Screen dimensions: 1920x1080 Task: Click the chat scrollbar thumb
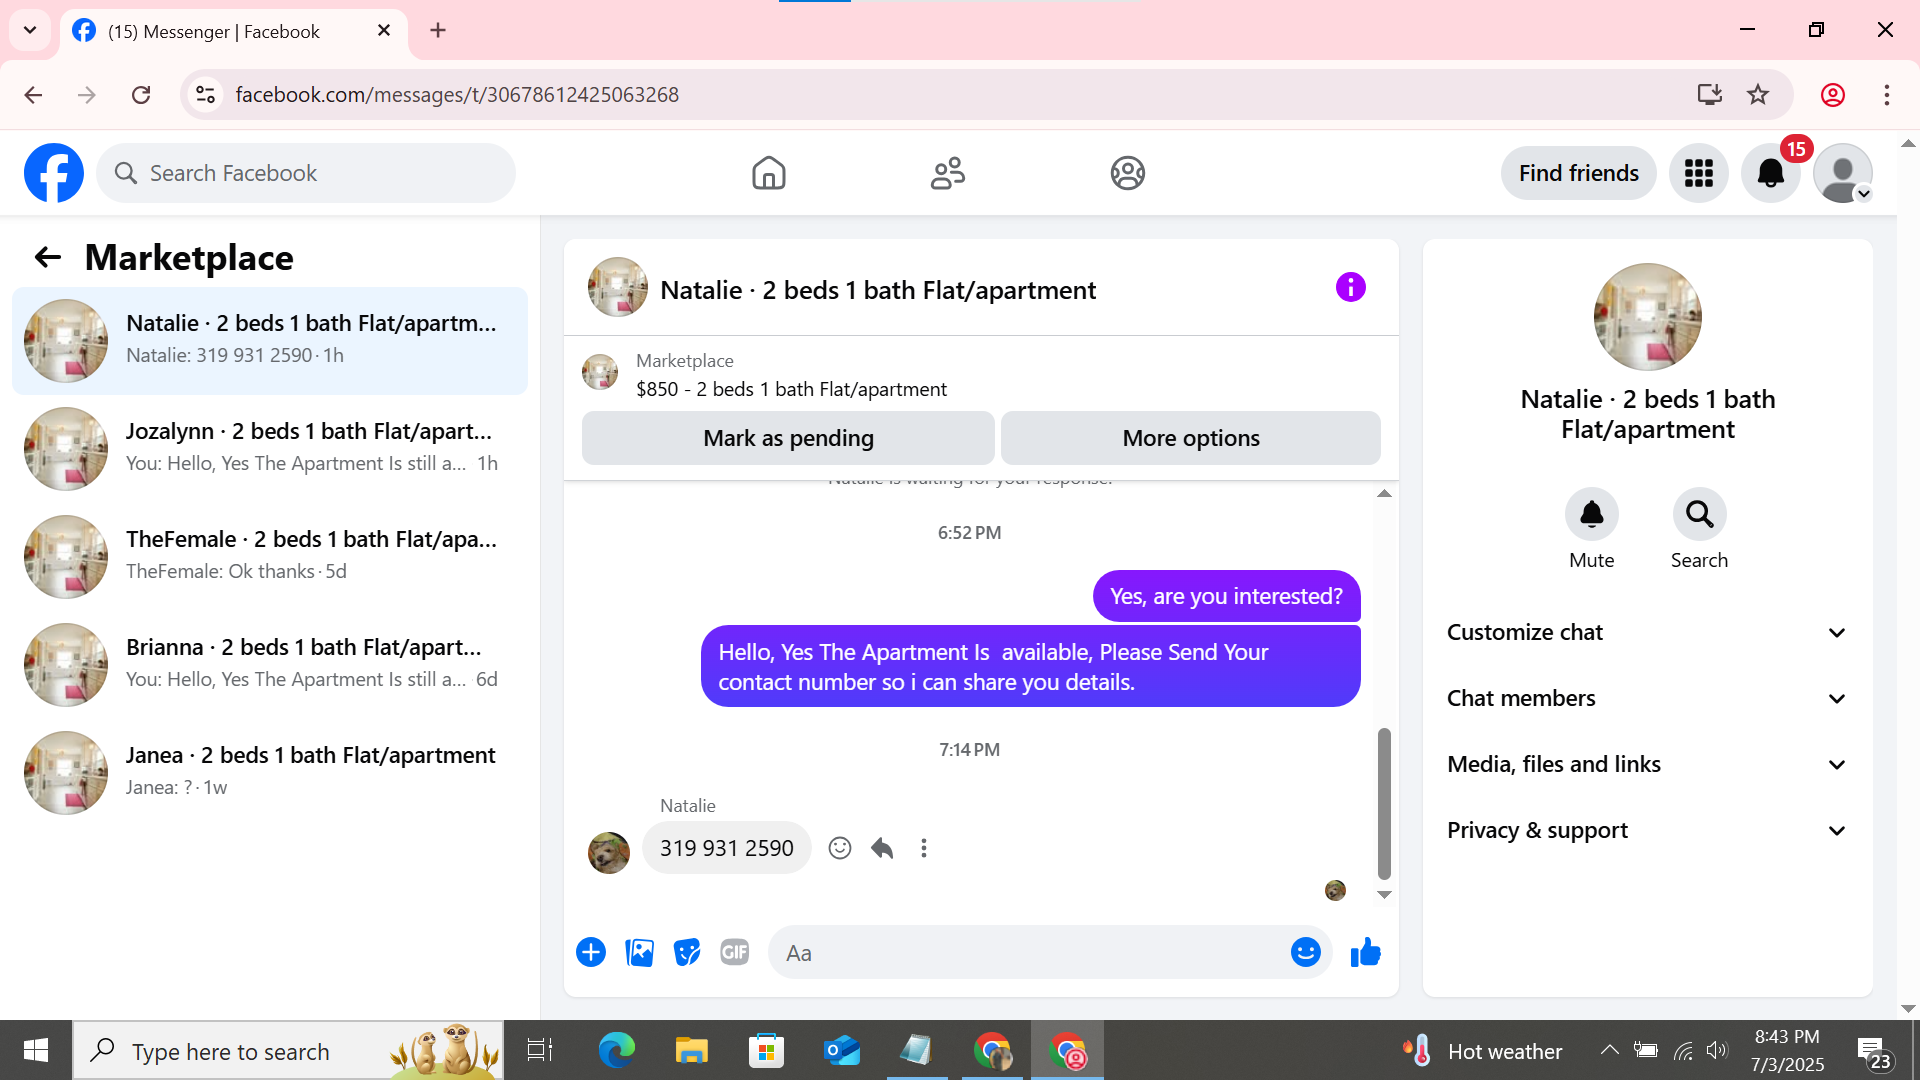[x=1384, y=803]
